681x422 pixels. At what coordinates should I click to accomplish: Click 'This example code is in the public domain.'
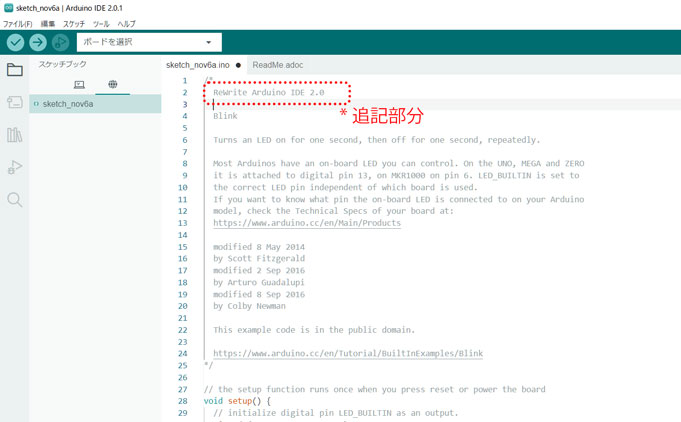click(314, 330)
